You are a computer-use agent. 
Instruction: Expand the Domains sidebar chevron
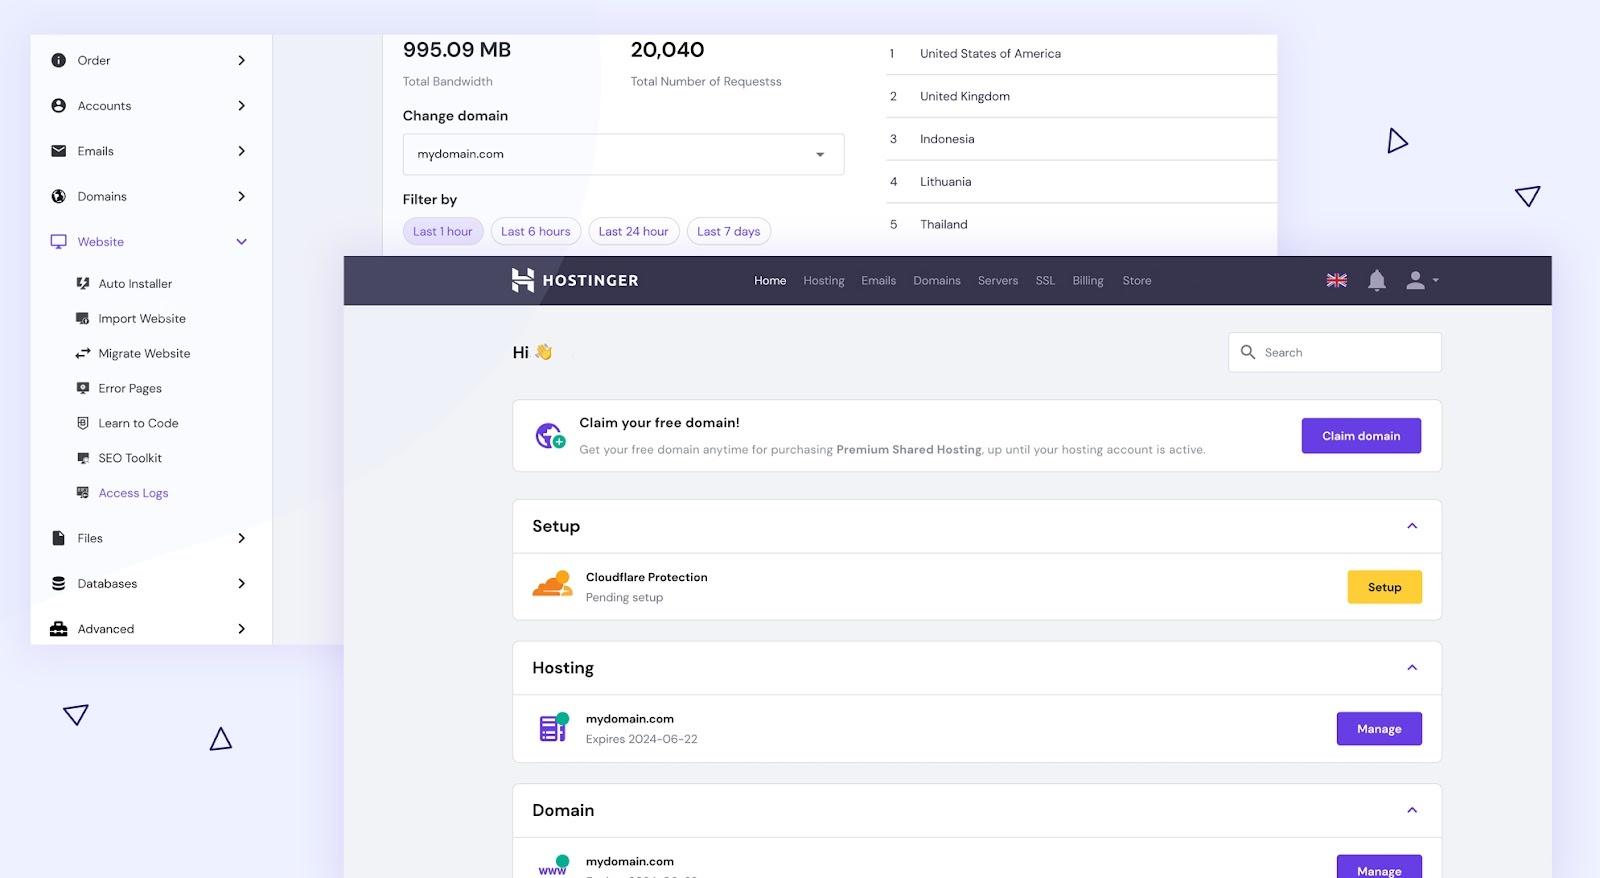coord(241,197)
